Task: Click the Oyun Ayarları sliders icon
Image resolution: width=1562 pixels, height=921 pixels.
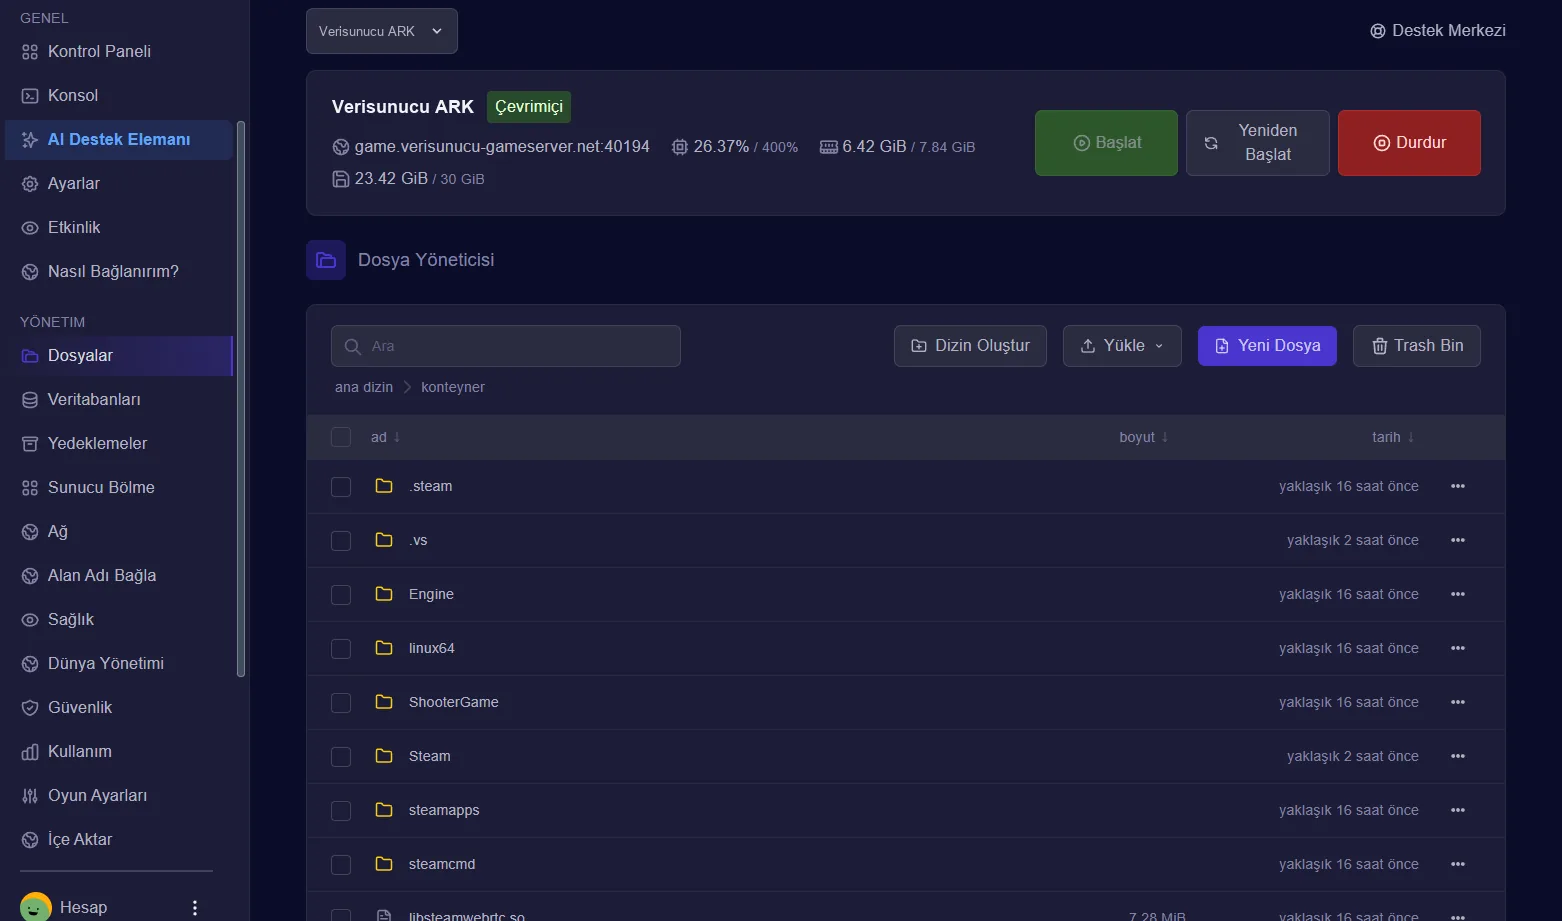Action: tap(30, 796)
